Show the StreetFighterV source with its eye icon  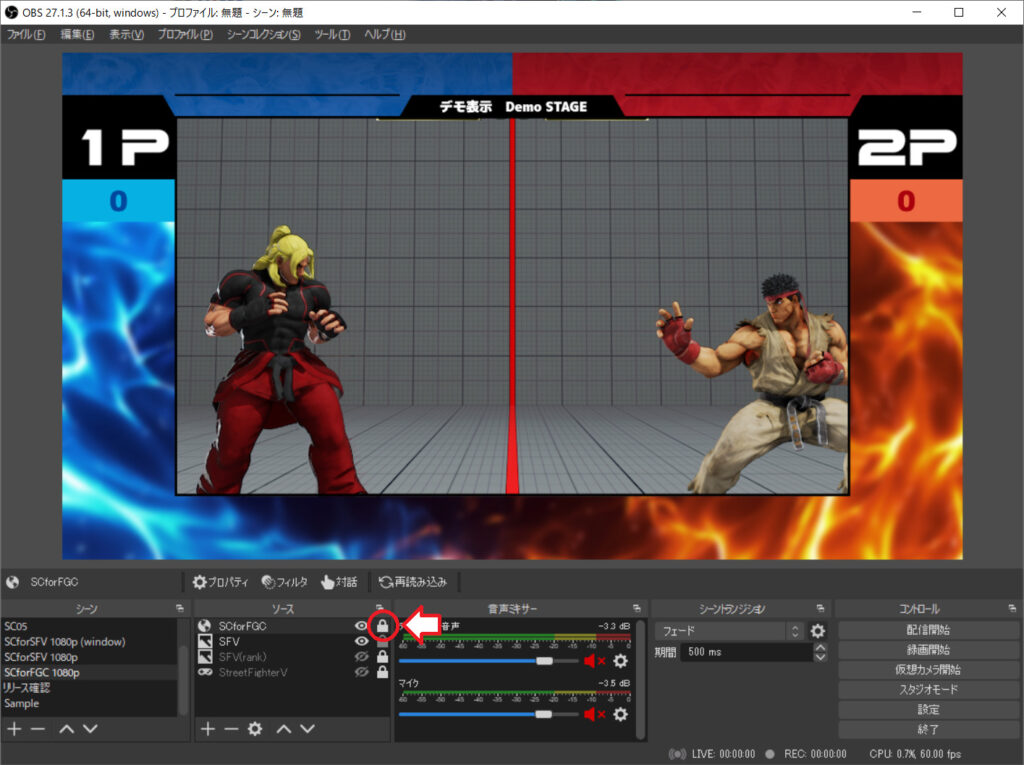coord(360,672)
